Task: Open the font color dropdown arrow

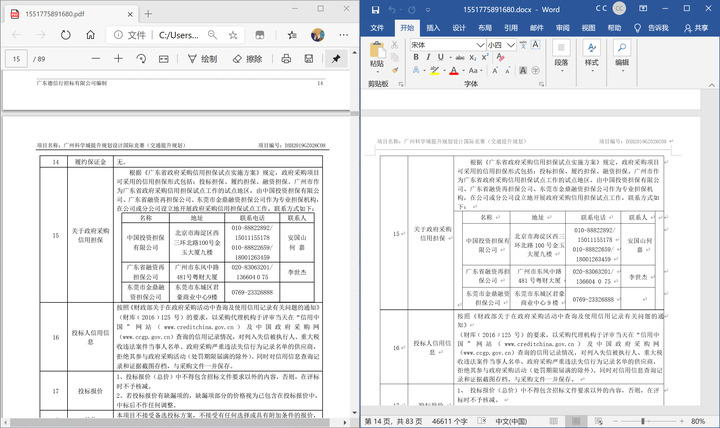Action: 463,70
